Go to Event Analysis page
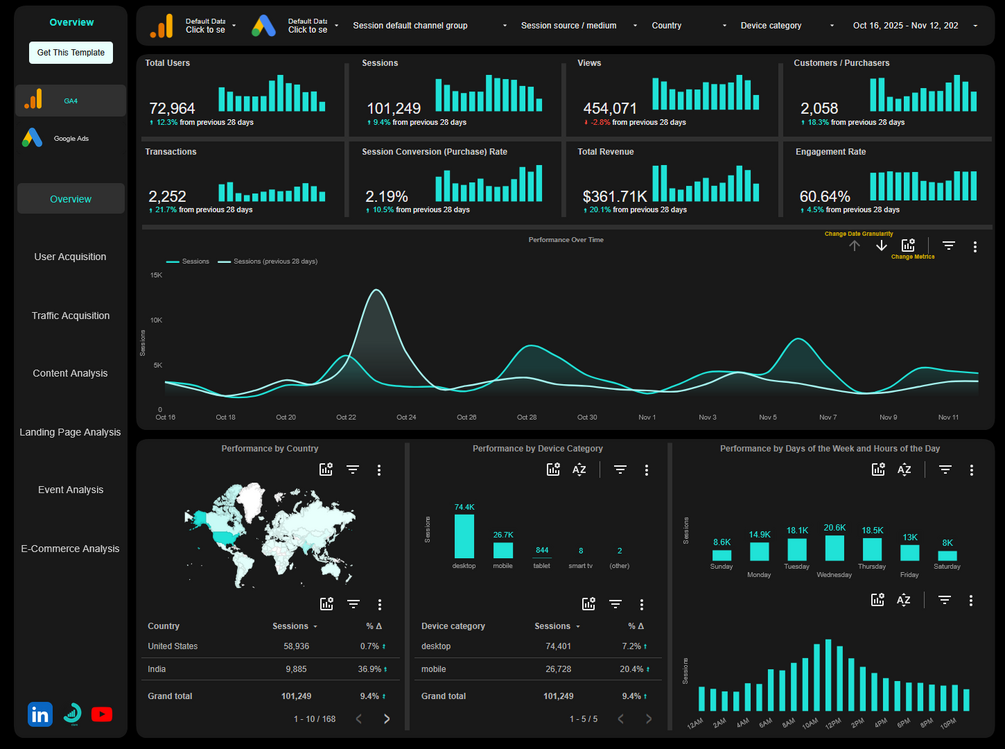 point(71,490)
